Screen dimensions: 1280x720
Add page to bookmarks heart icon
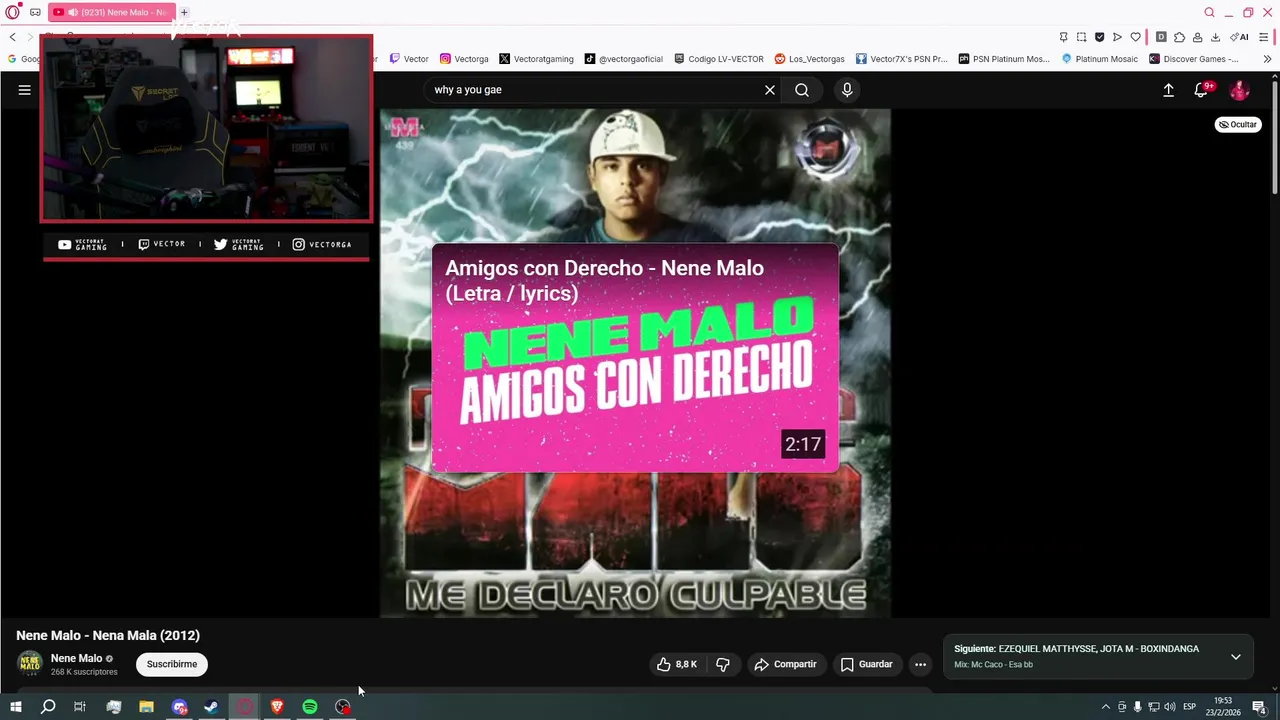1135,37
